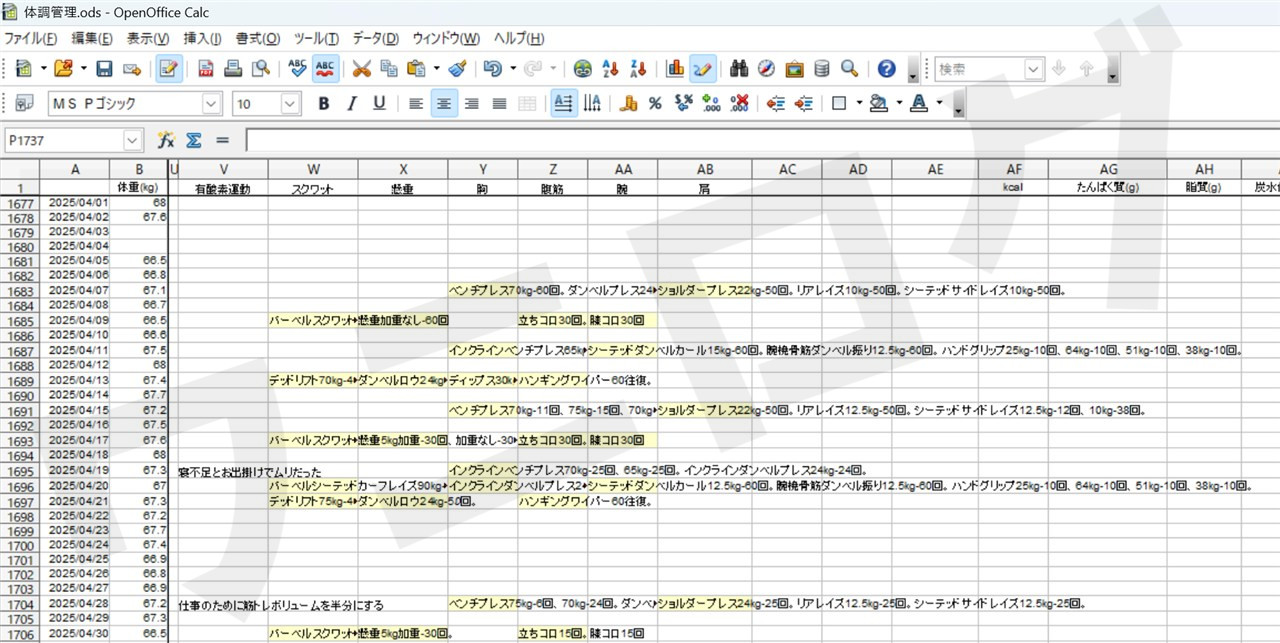The image size is (1280, 643).
Task: Expand the Name Box P1737 dropdown
Action: 132,141
